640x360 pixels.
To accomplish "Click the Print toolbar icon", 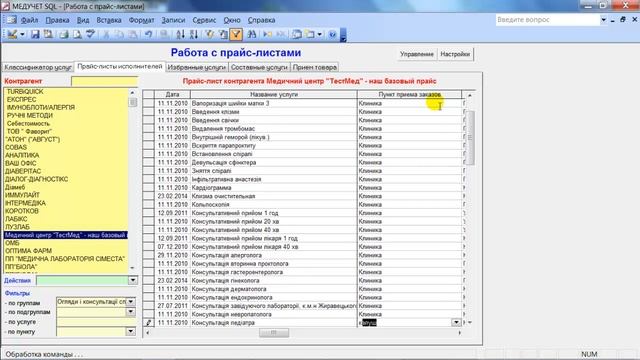I will [64, 35].
